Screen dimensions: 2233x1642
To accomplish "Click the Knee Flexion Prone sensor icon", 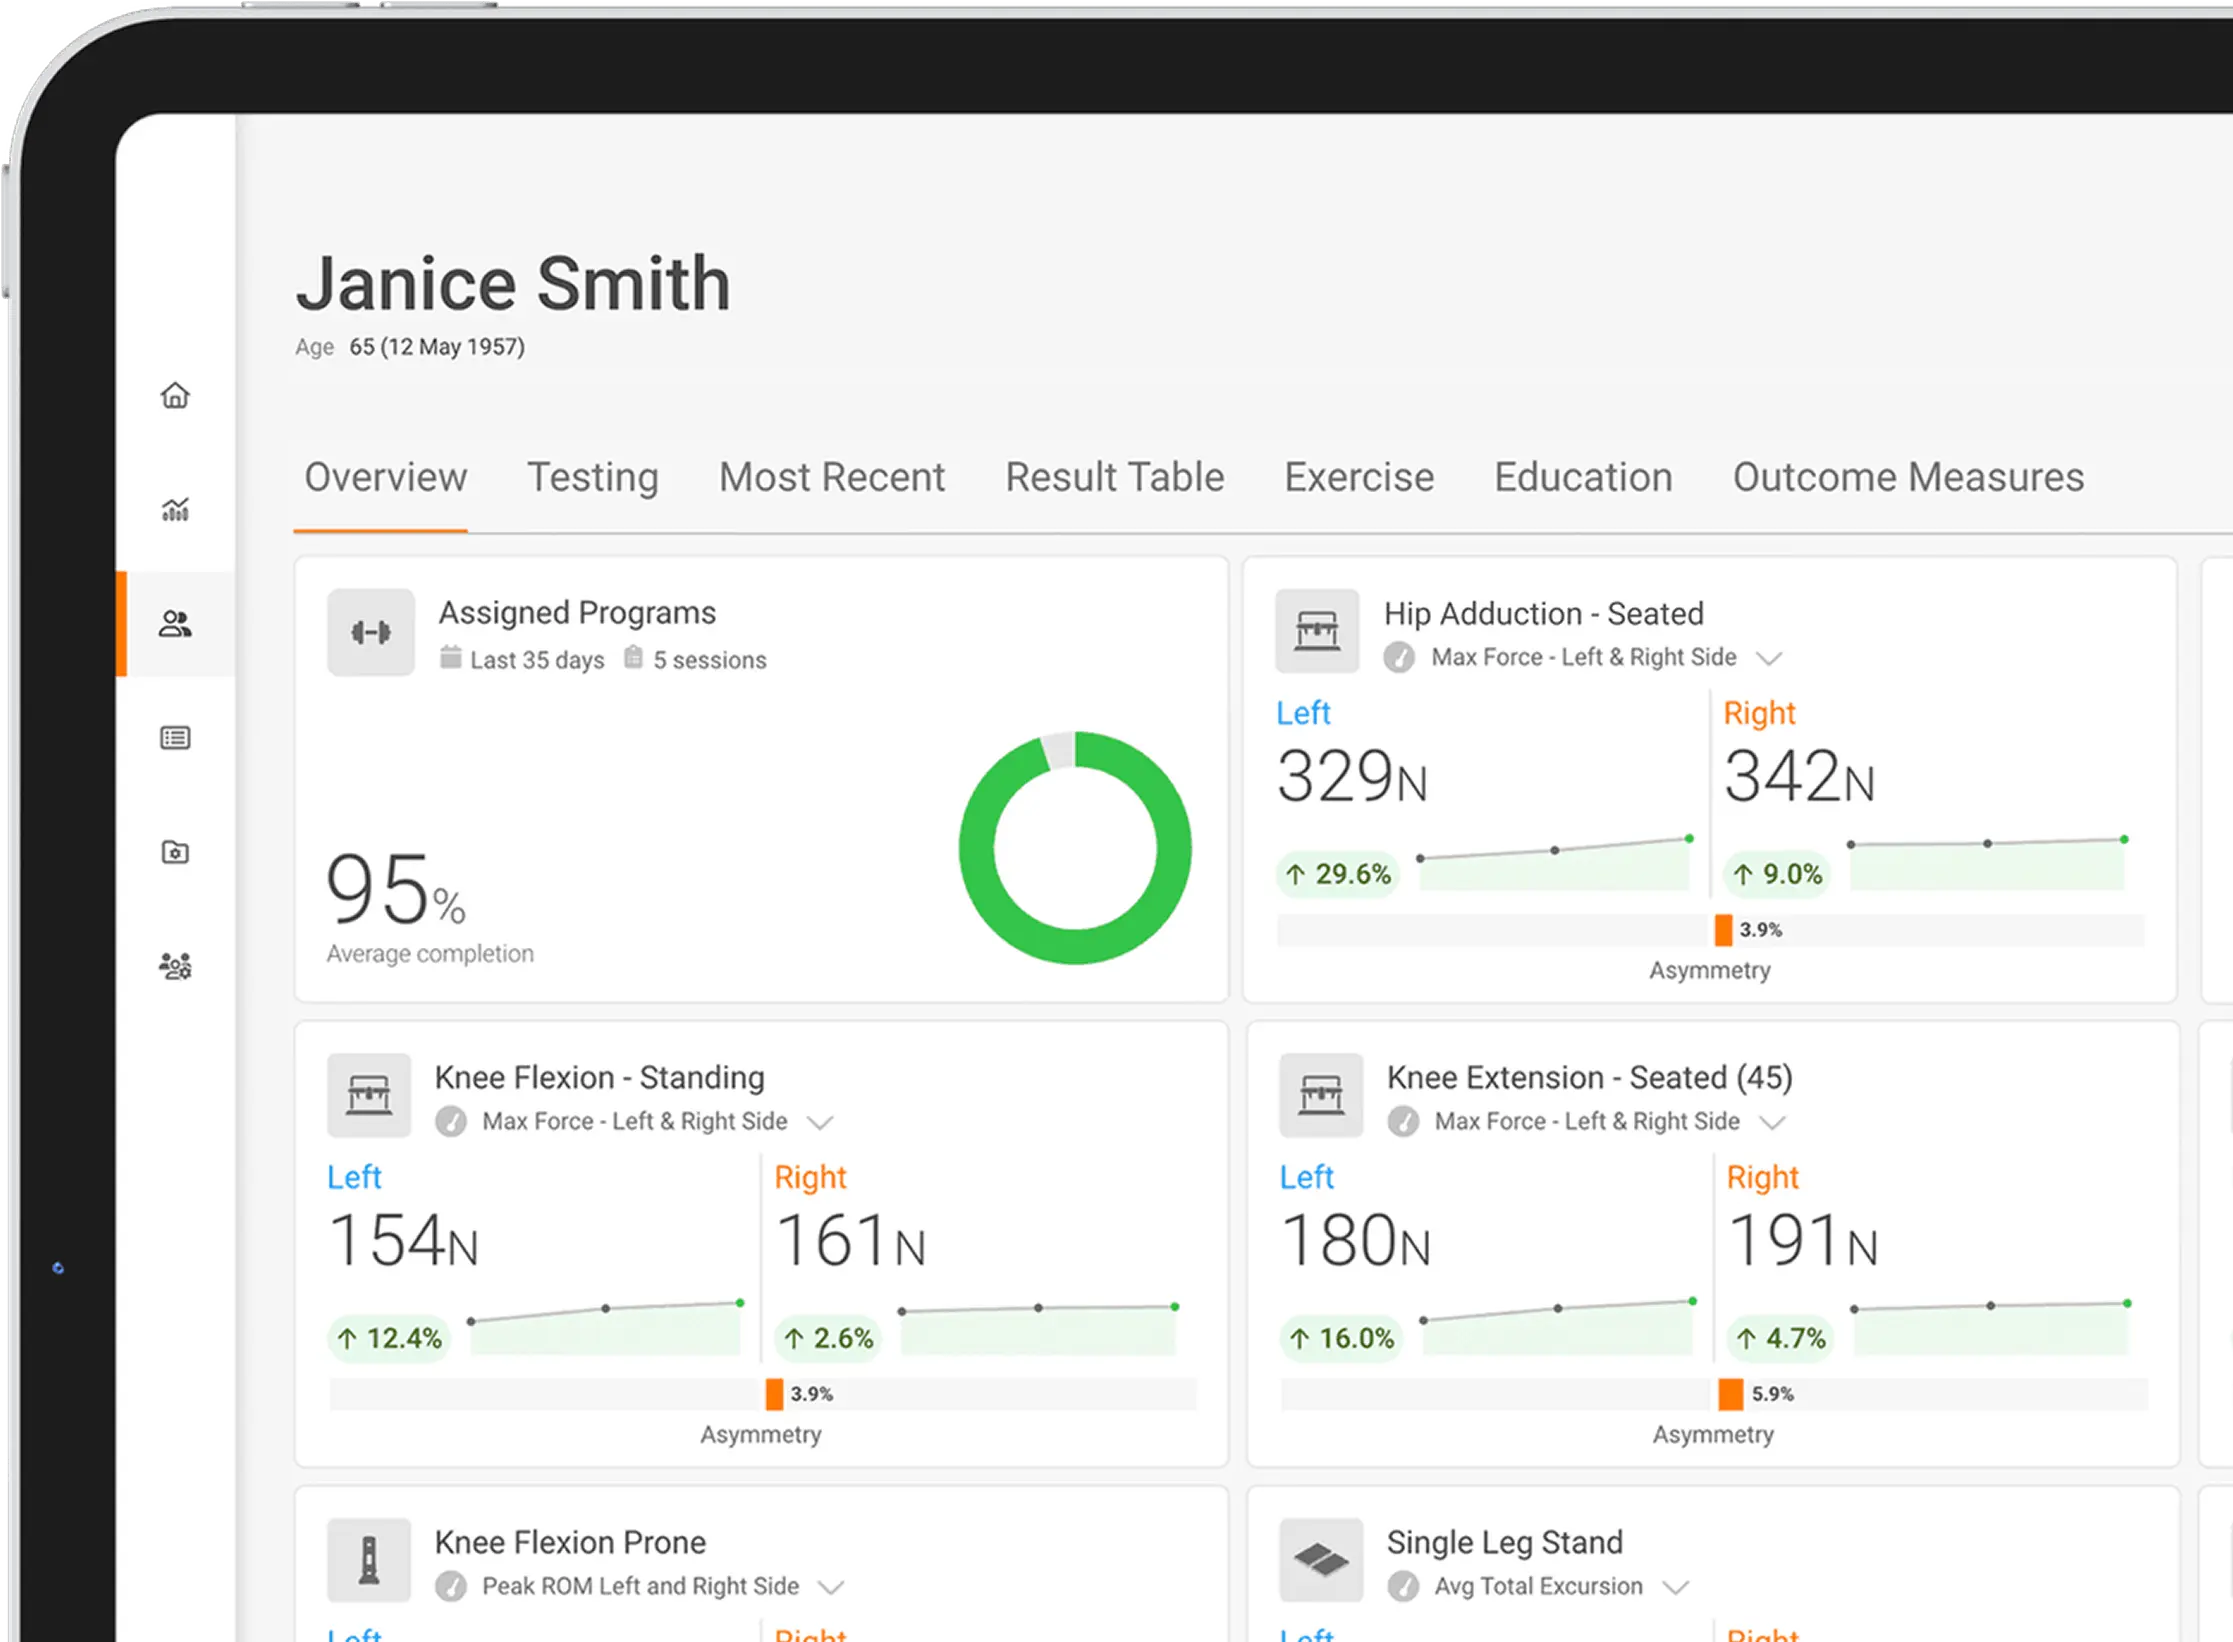I will click(369, 1560).
